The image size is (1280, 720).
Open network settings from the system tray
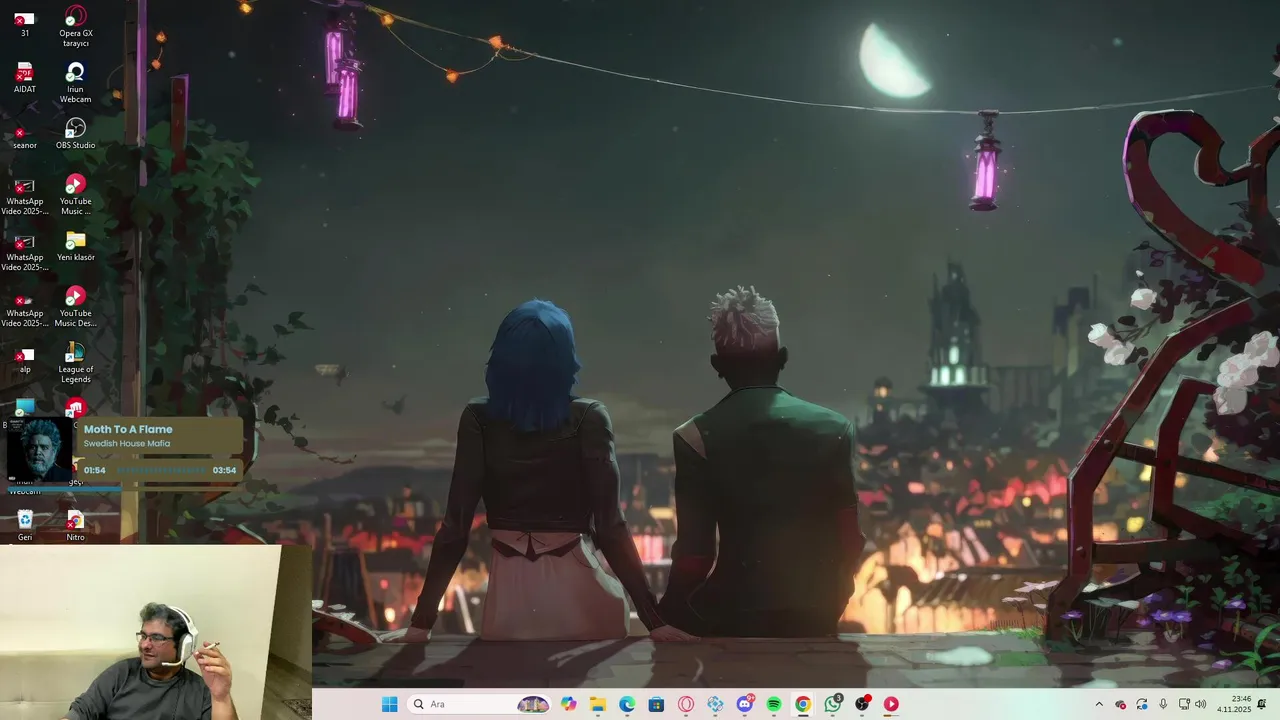click(1184, 704)
